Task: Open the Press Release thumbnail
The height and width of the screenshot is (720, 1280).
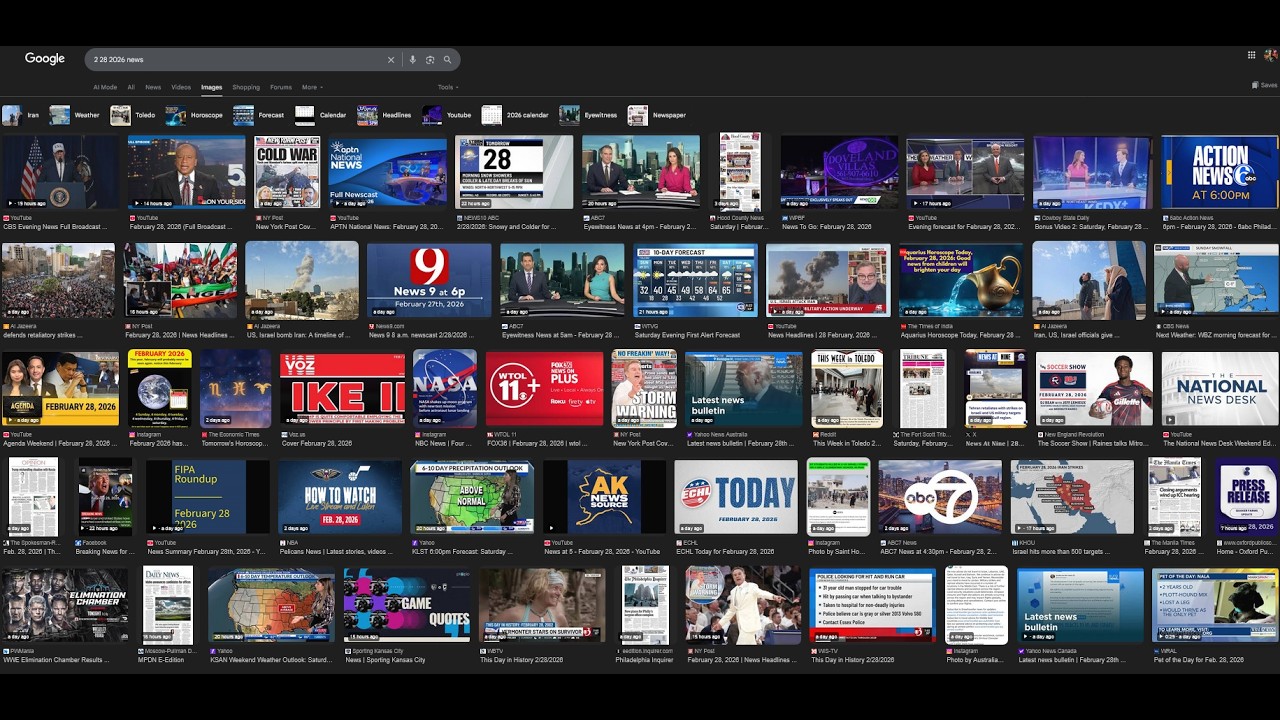Action: 1247,496
